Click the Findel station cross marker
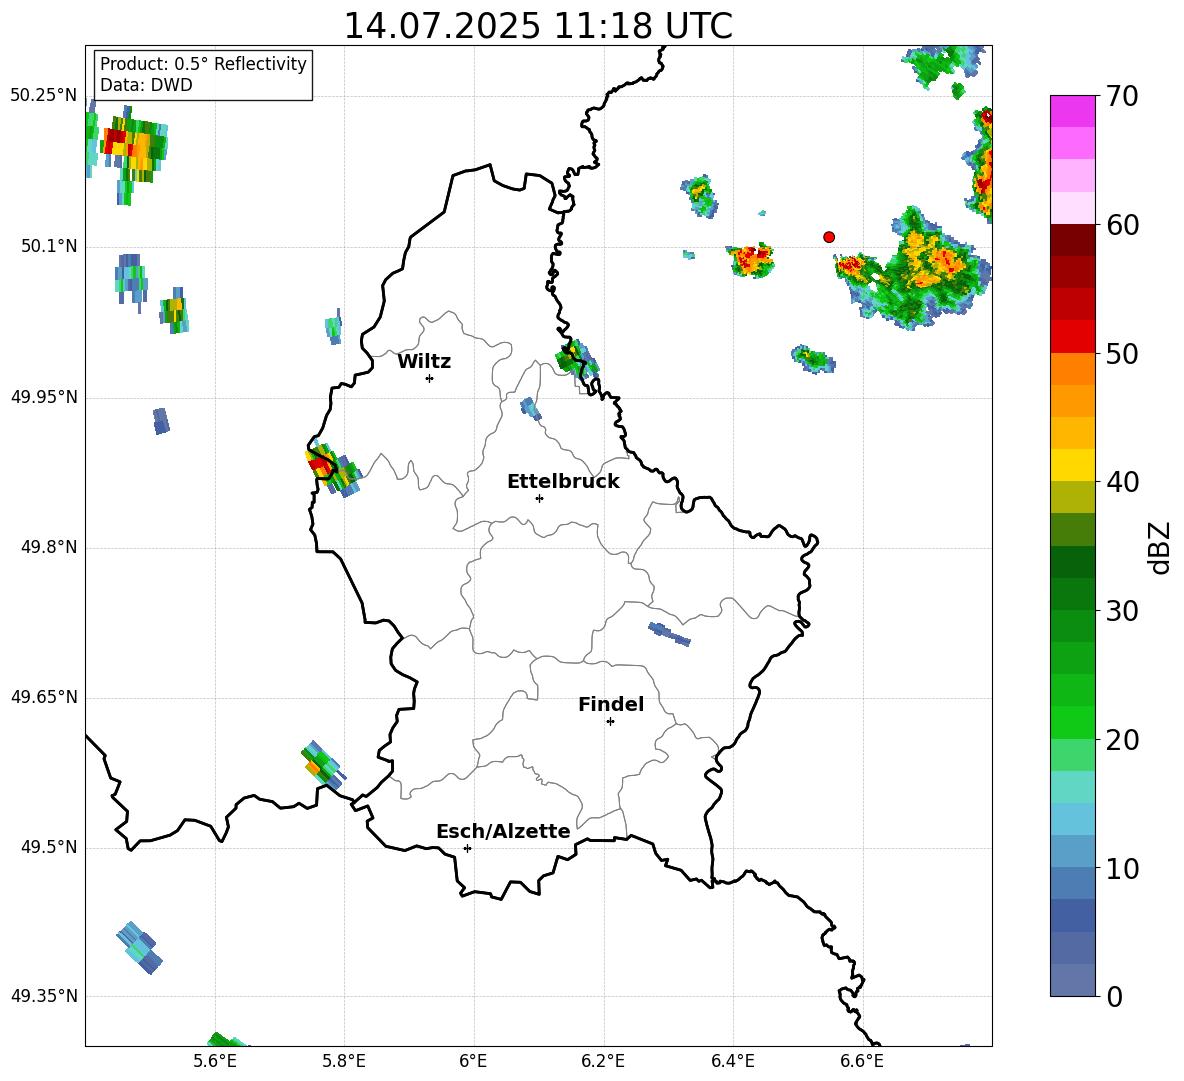Image resolution: width=1184 pixels, height=1081 pixels. (x=610, y=722)
